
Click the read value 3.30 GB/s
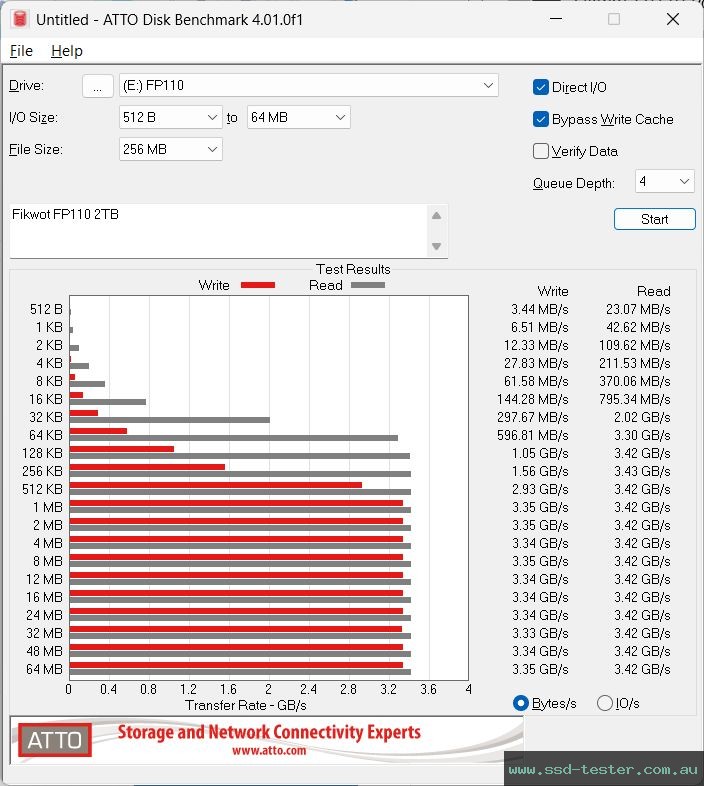pos(642,435)
